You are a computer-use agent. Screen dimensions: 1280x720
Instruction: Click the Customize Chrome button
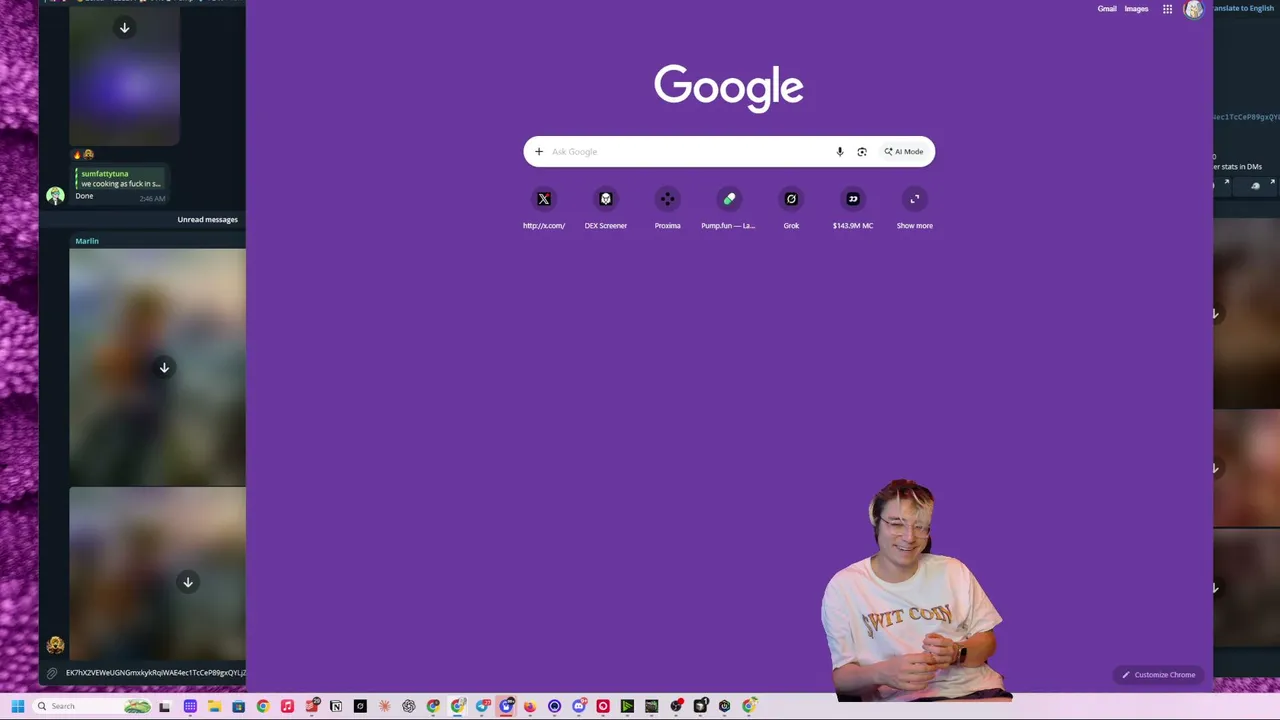click(x=1158, y=675)
